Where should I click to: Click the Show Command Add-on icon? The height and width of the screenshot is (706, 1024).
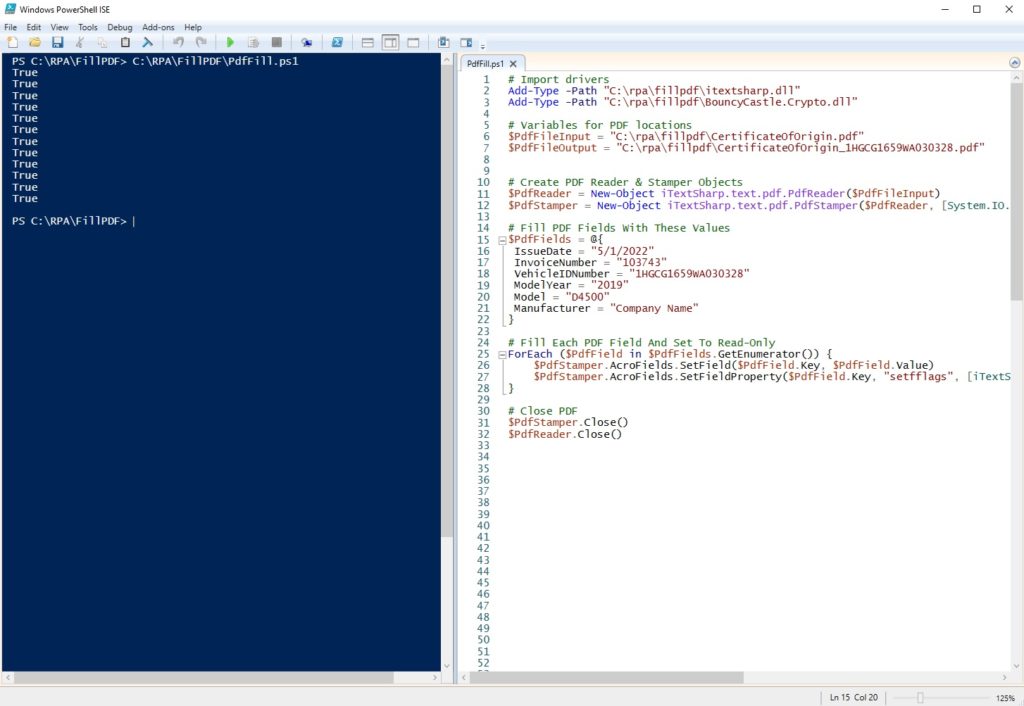[466, 42]
